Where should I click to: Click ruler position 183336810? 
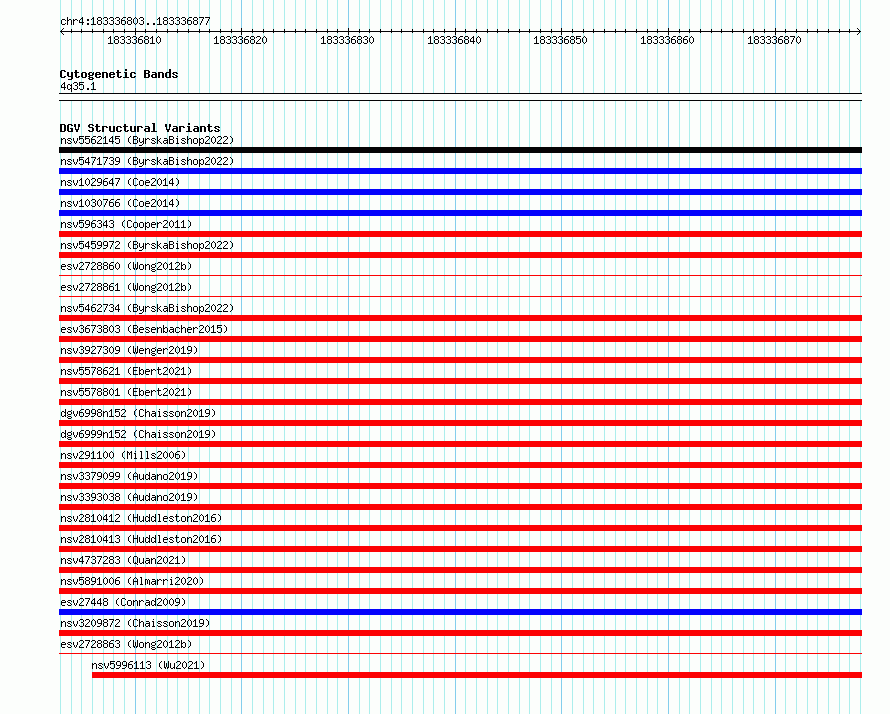pyautogui.click(x=135, y=40)
